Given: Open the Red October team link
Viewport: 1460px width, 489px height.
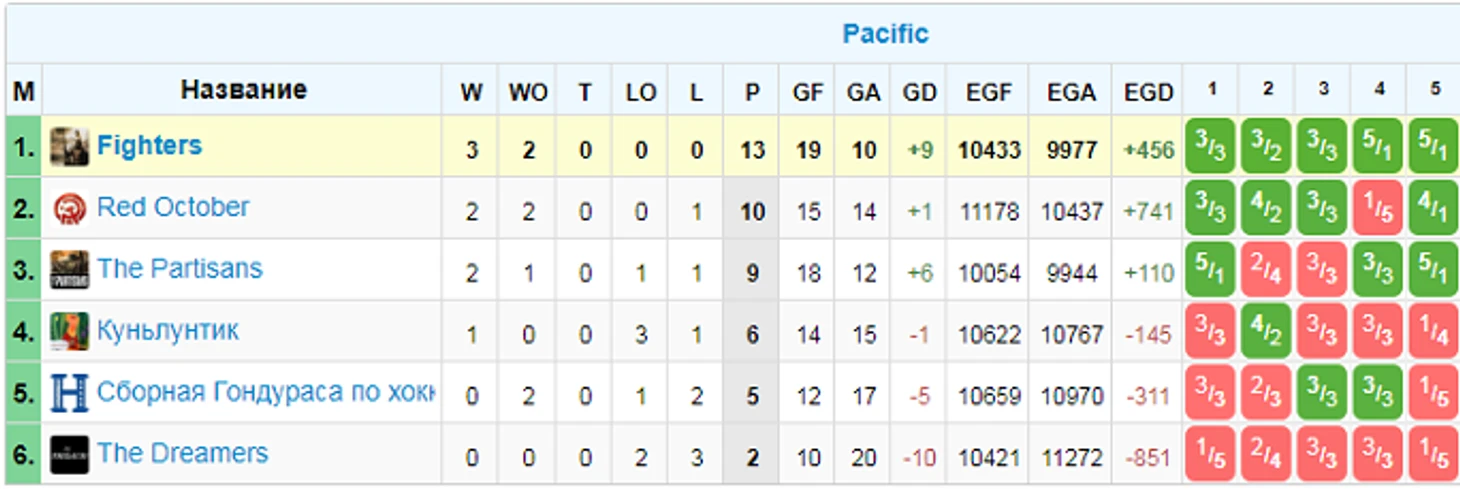Looking at the screenshot, I should coord(172,208).
